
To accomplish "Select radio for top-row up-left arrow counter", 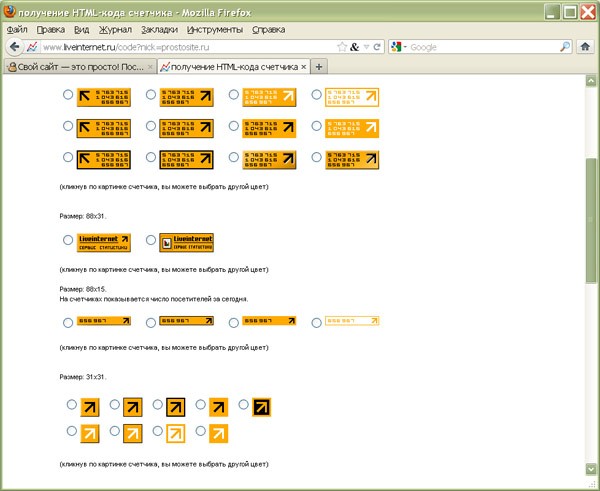I will (x=68, y=95).
